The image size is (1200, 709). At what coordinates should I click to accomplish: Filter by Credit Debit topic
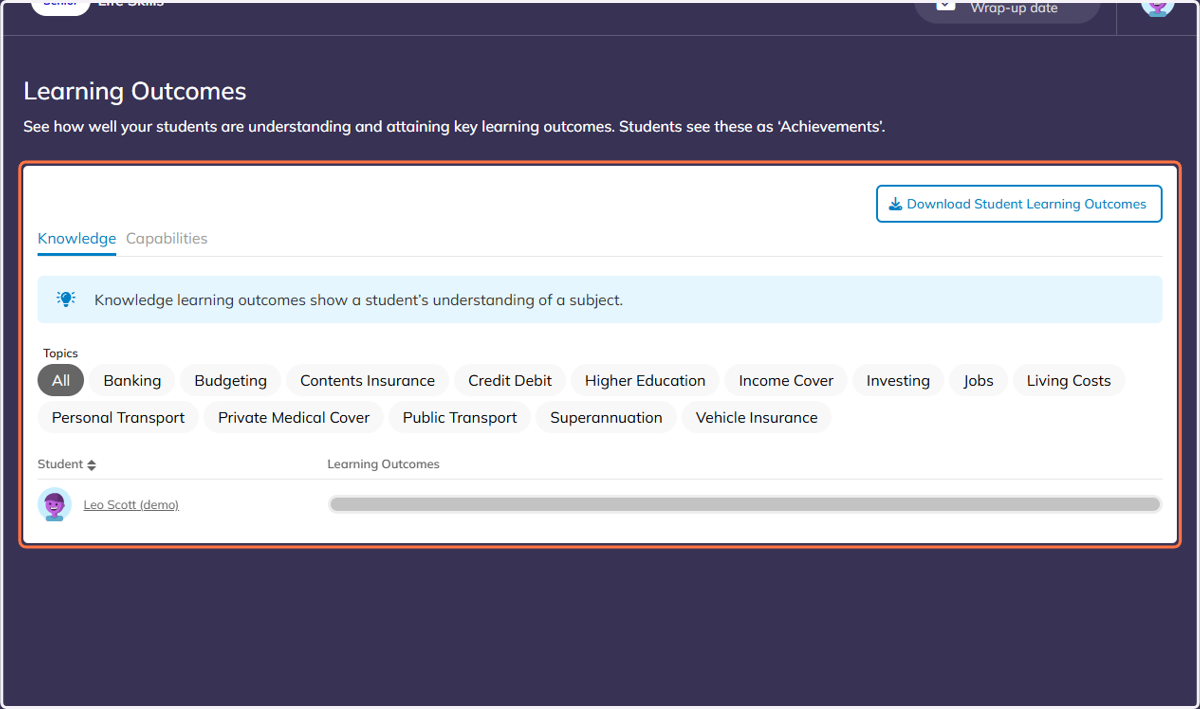tap(510, 381)
